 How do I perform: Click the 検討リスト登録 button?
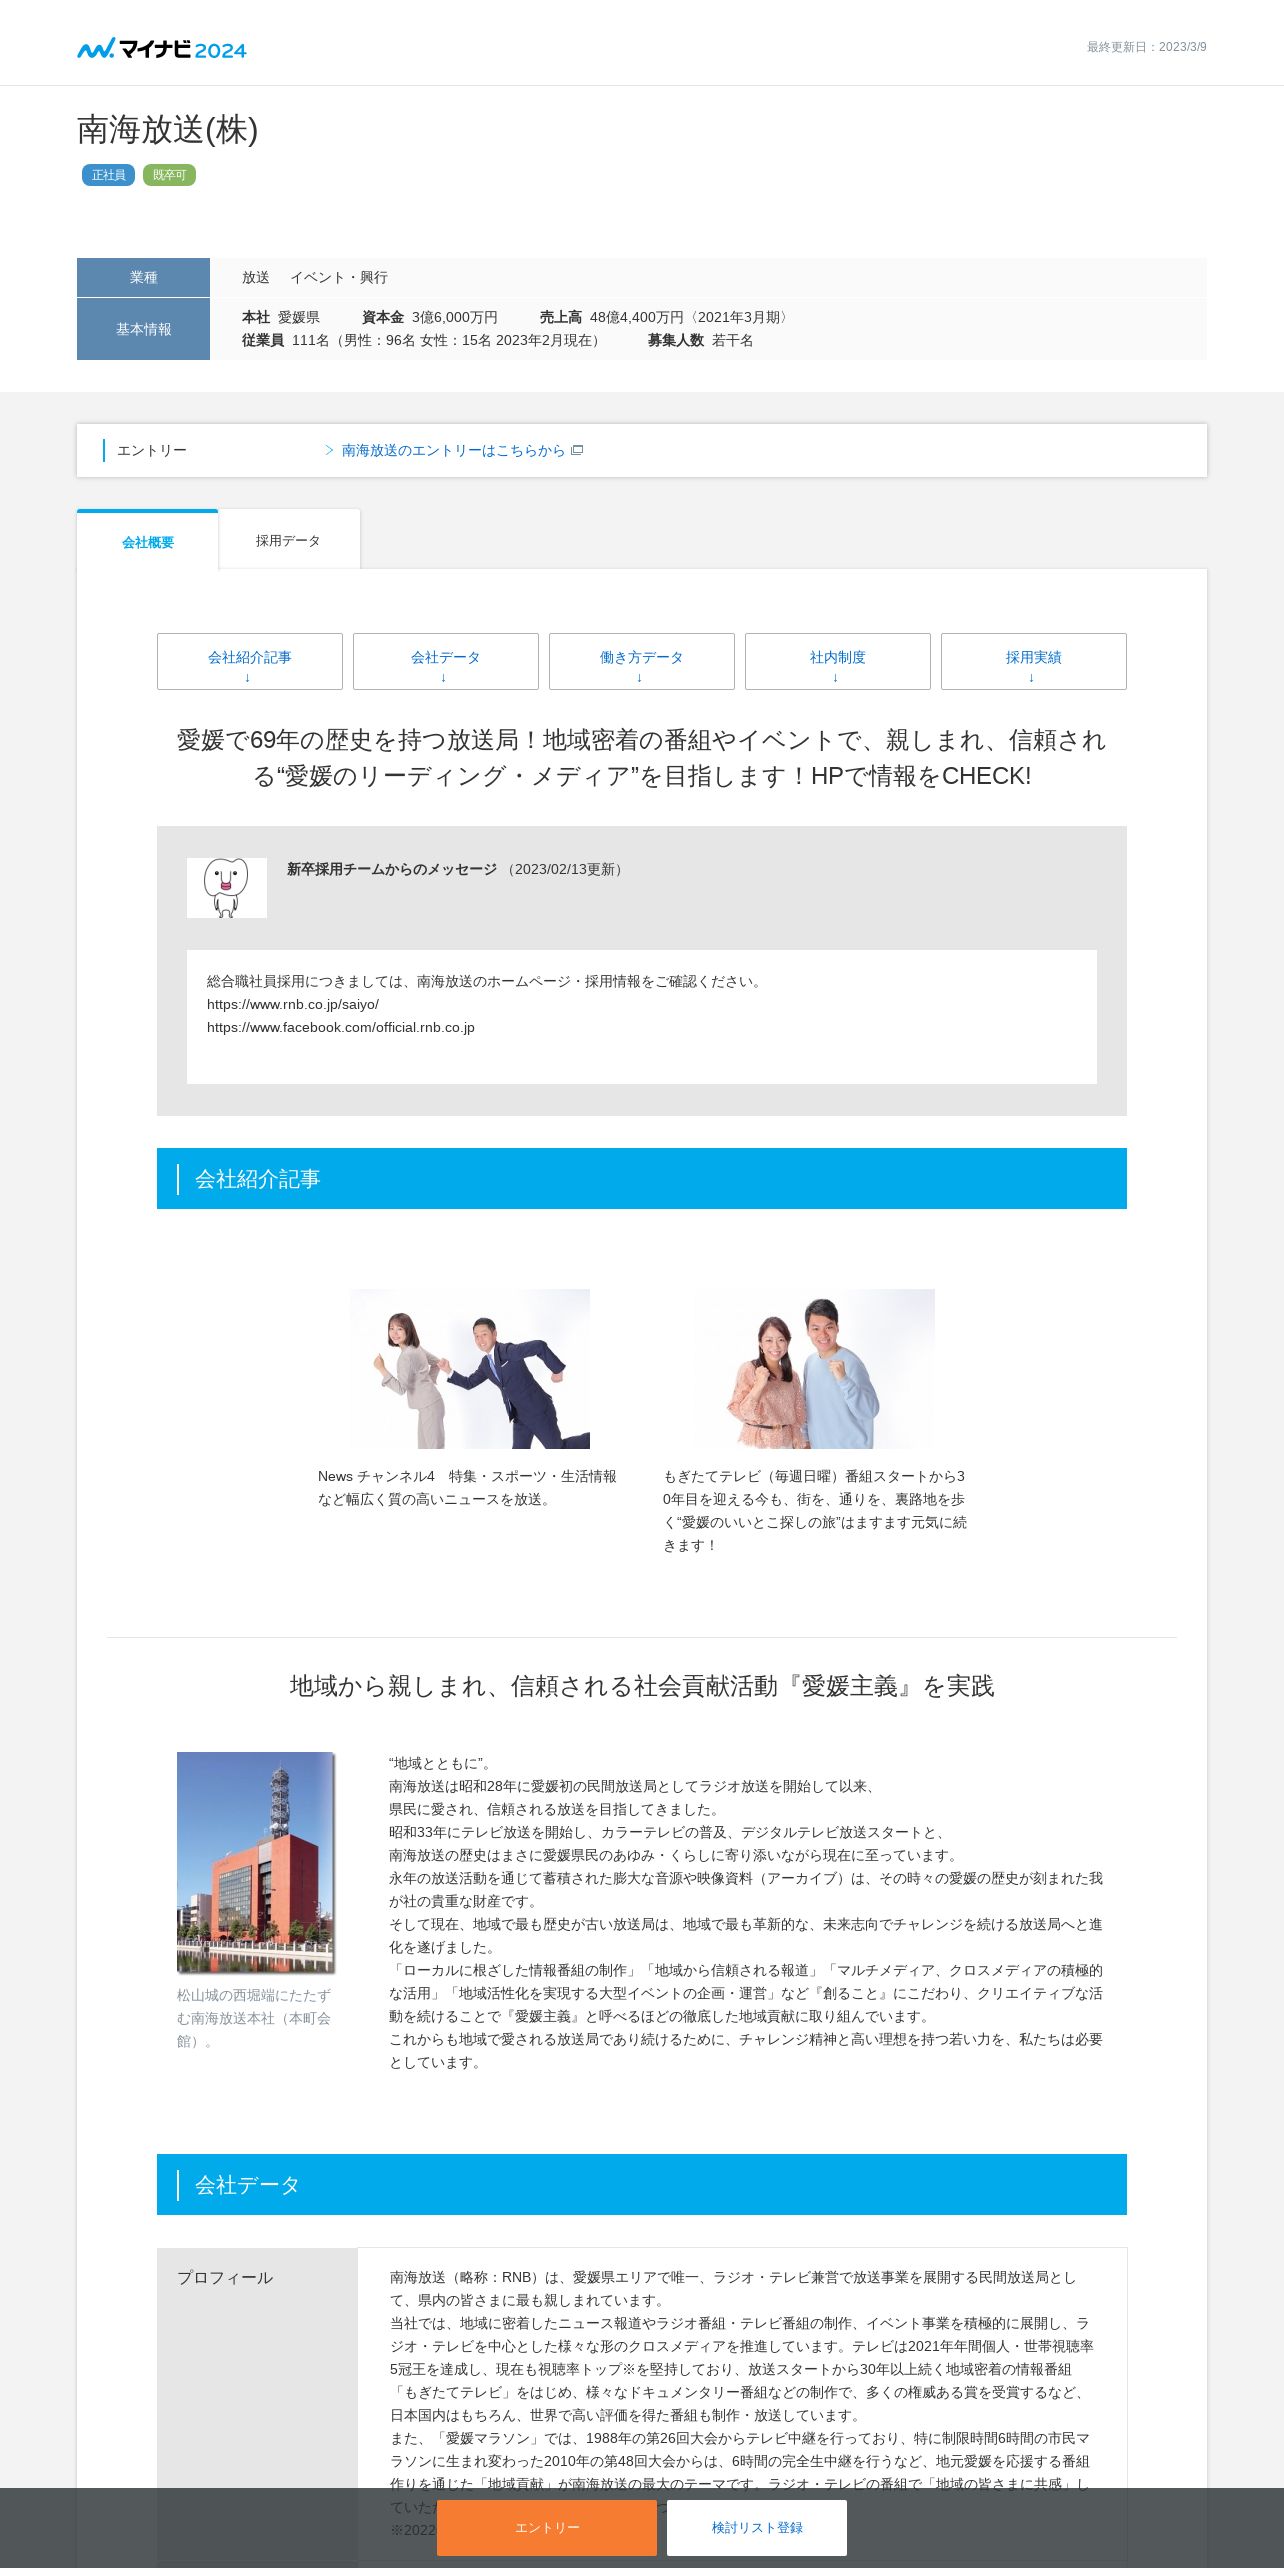click(x=757, y=2527)
